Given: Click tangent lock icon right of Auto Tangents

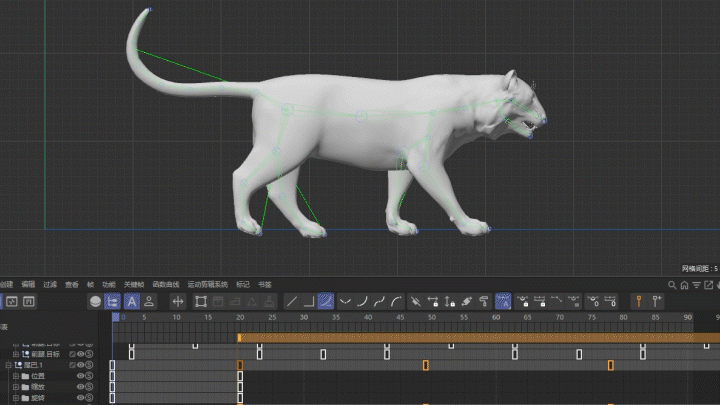Looking at the screenshot, I should click(x=523, y=302).
